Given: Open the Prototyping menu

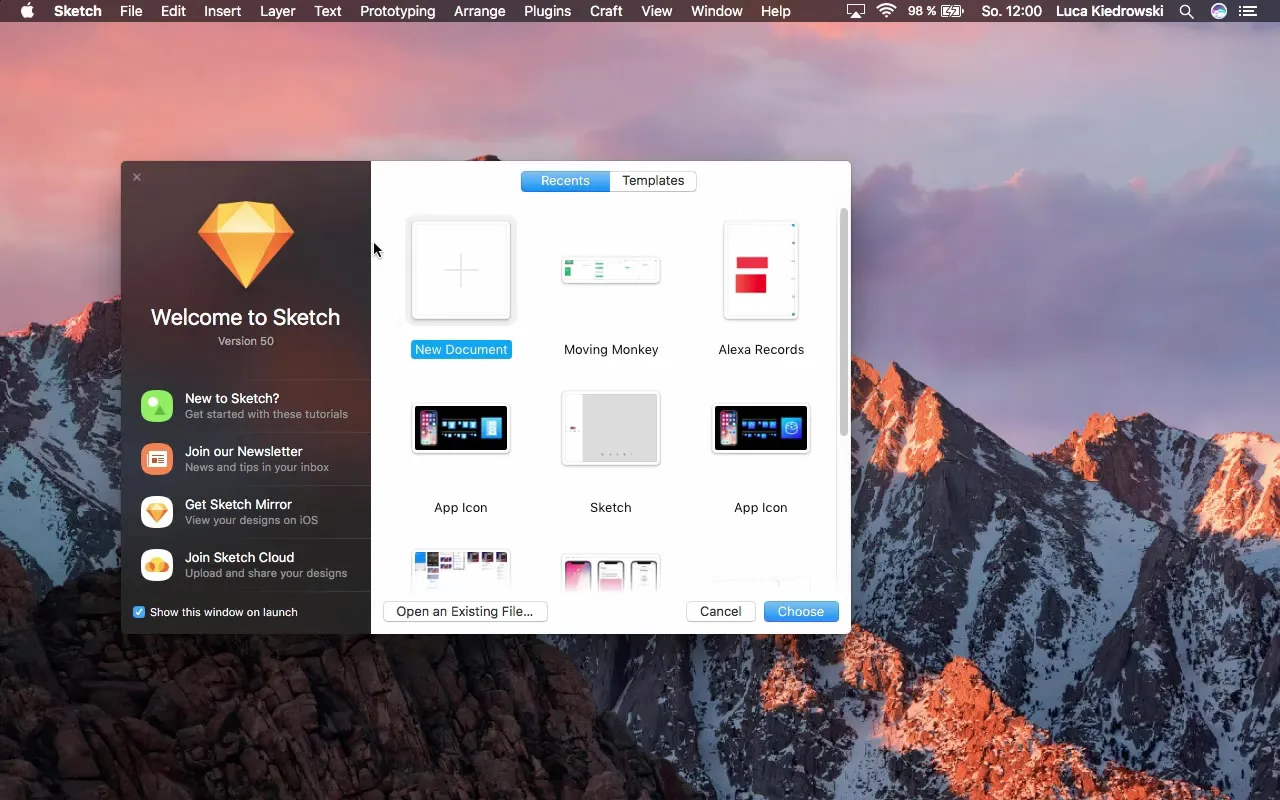Looking at the screenshot, I should [x=398, y=11].
